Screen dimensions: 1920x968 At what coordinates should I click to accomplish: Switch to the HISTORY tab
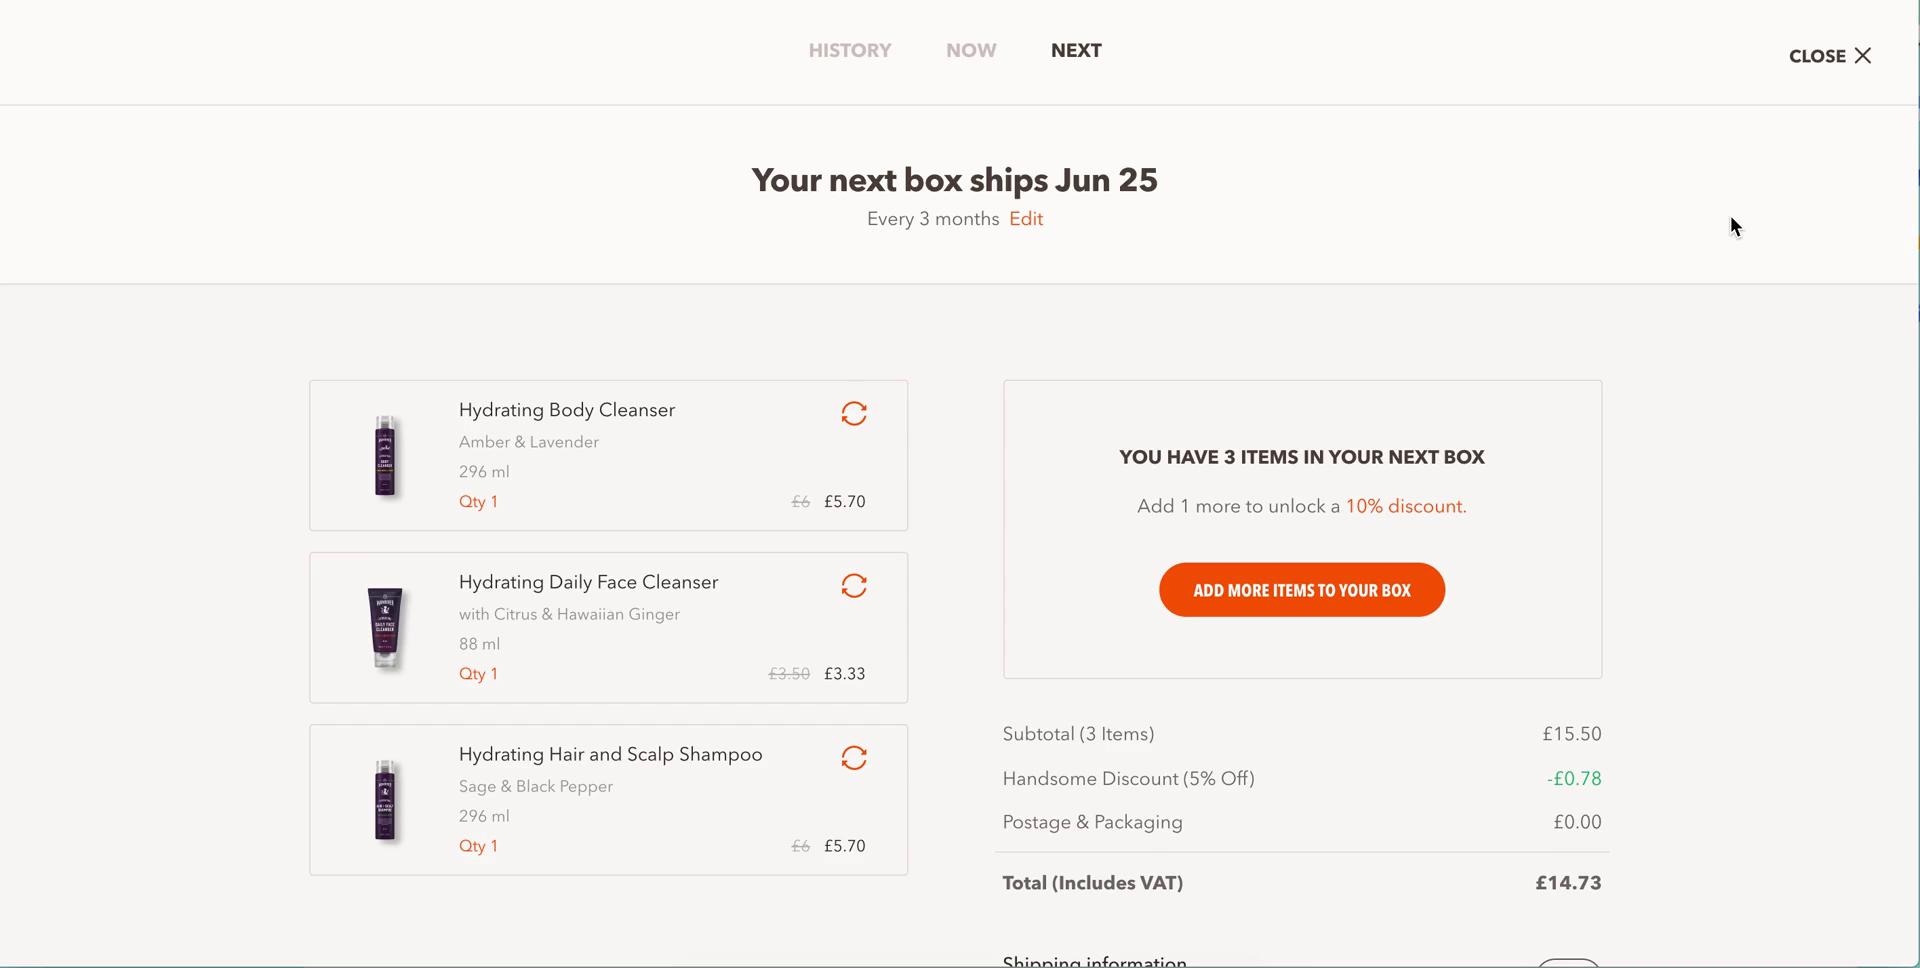click(x=850, y=51)
